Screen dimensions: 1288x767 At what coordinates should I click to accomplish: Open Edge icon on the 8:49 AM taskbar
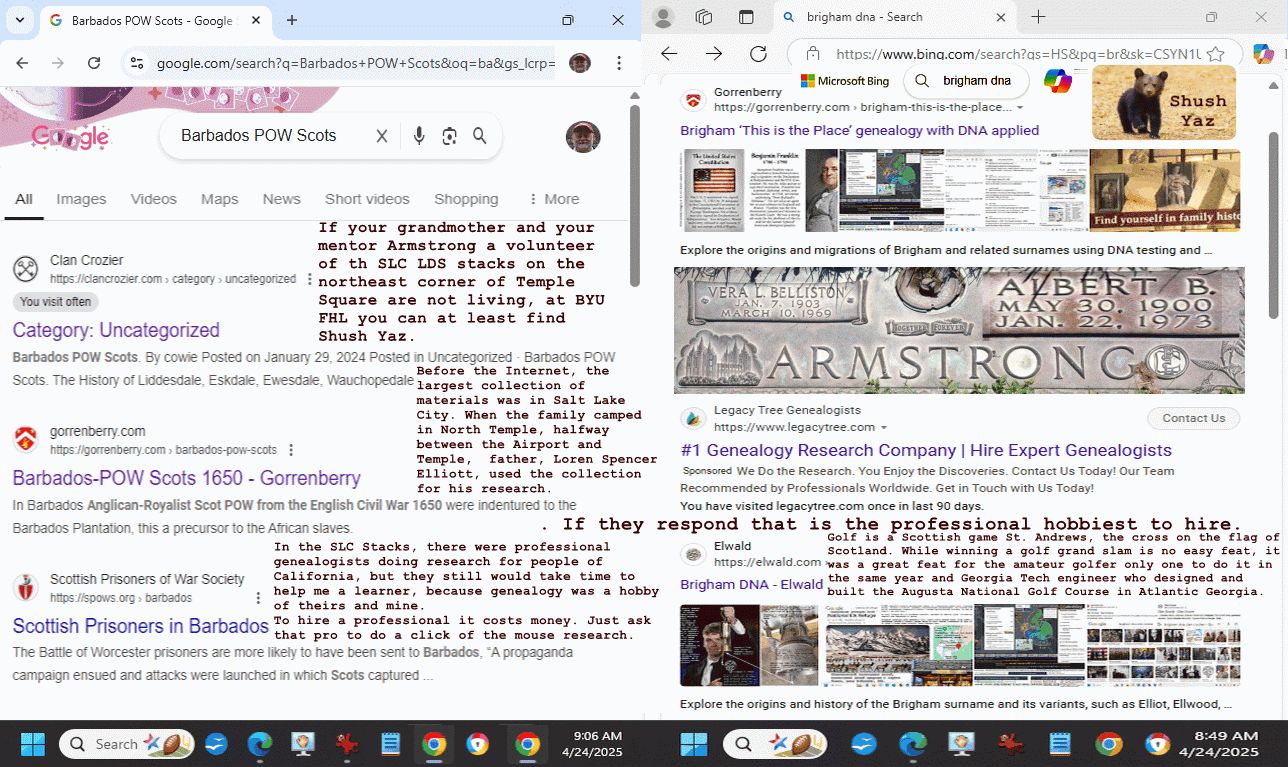[912, 744]
